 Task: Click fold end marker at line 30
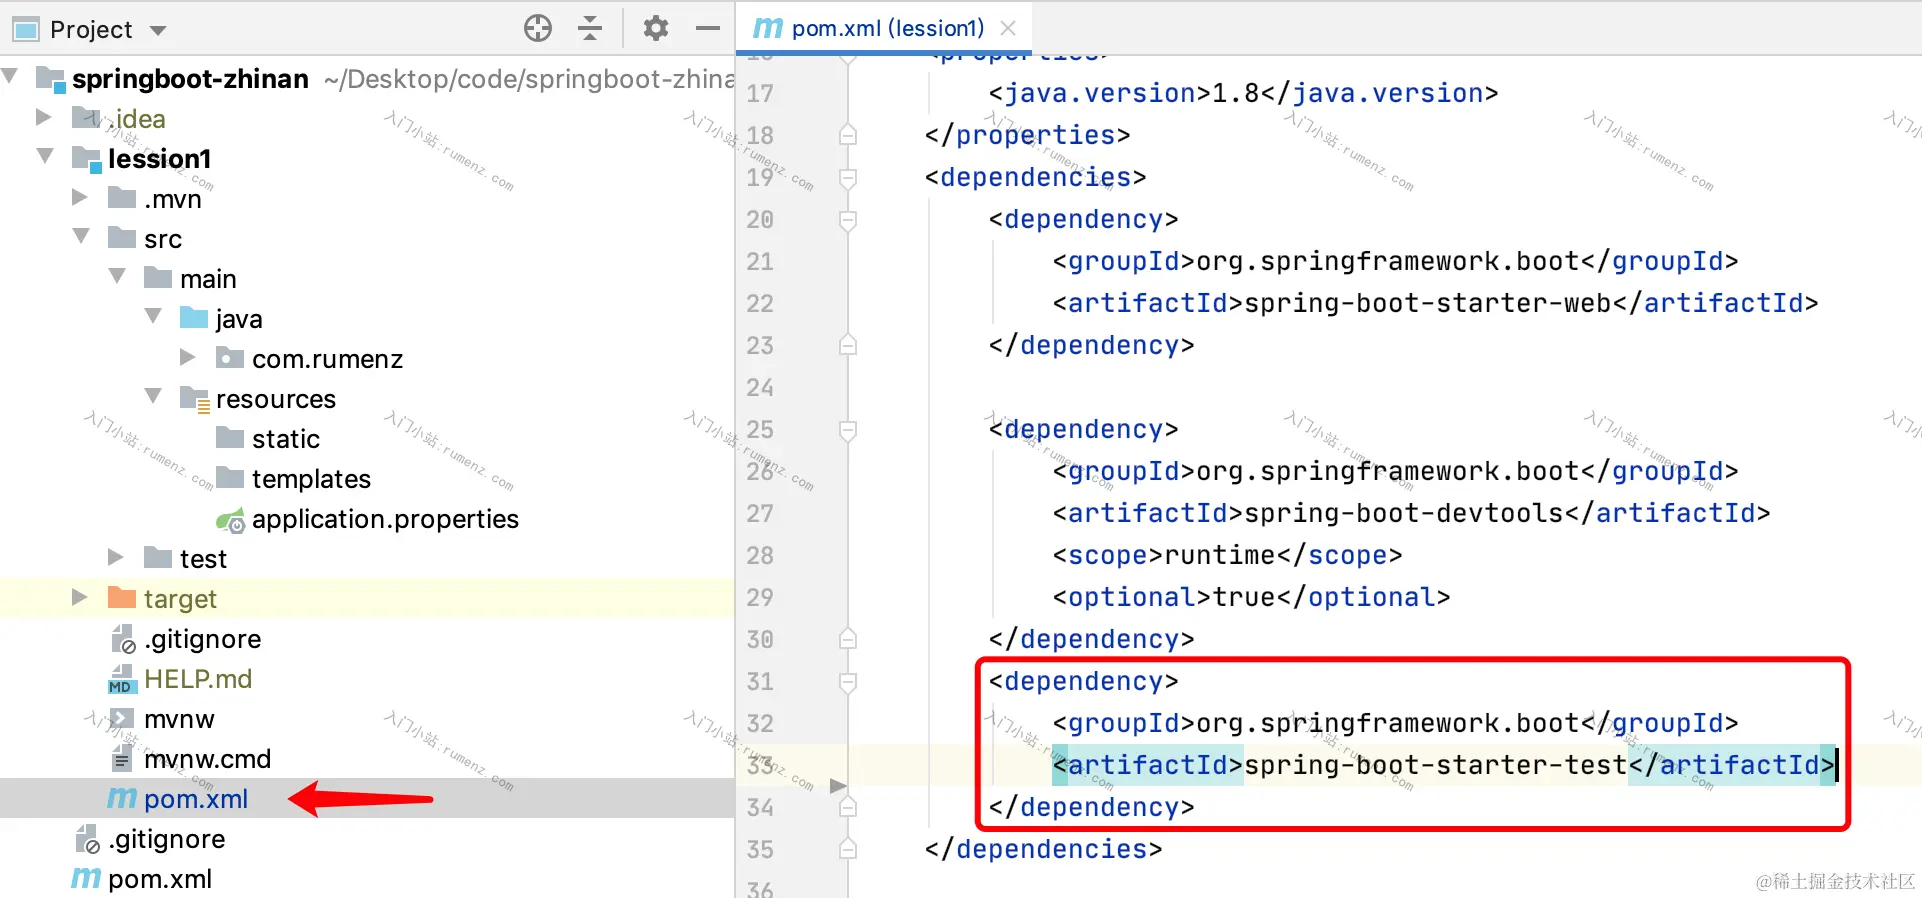pyautogui.click(x=848, y=639)
